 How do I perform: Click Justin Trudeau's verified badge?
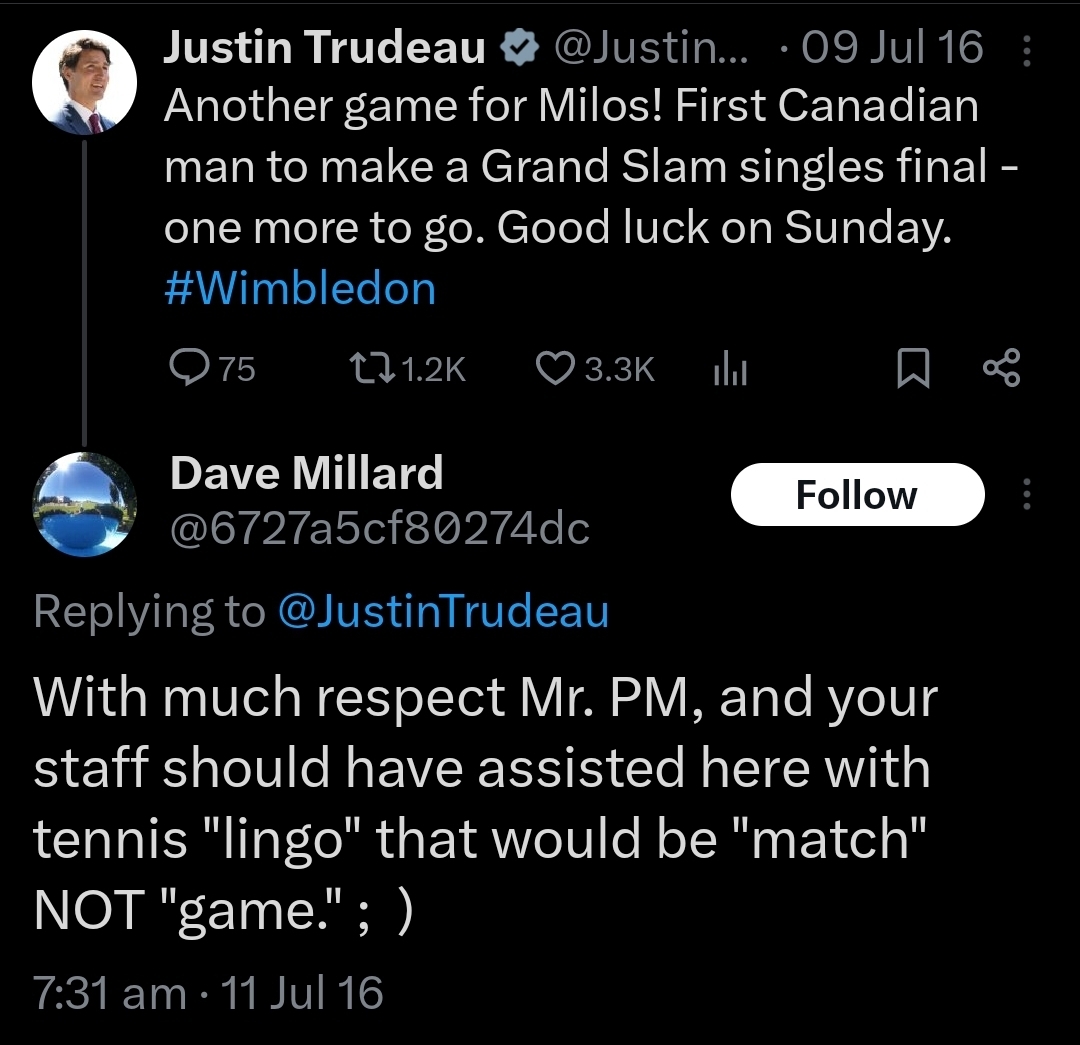pyautogui.click(x=517, y=48)
